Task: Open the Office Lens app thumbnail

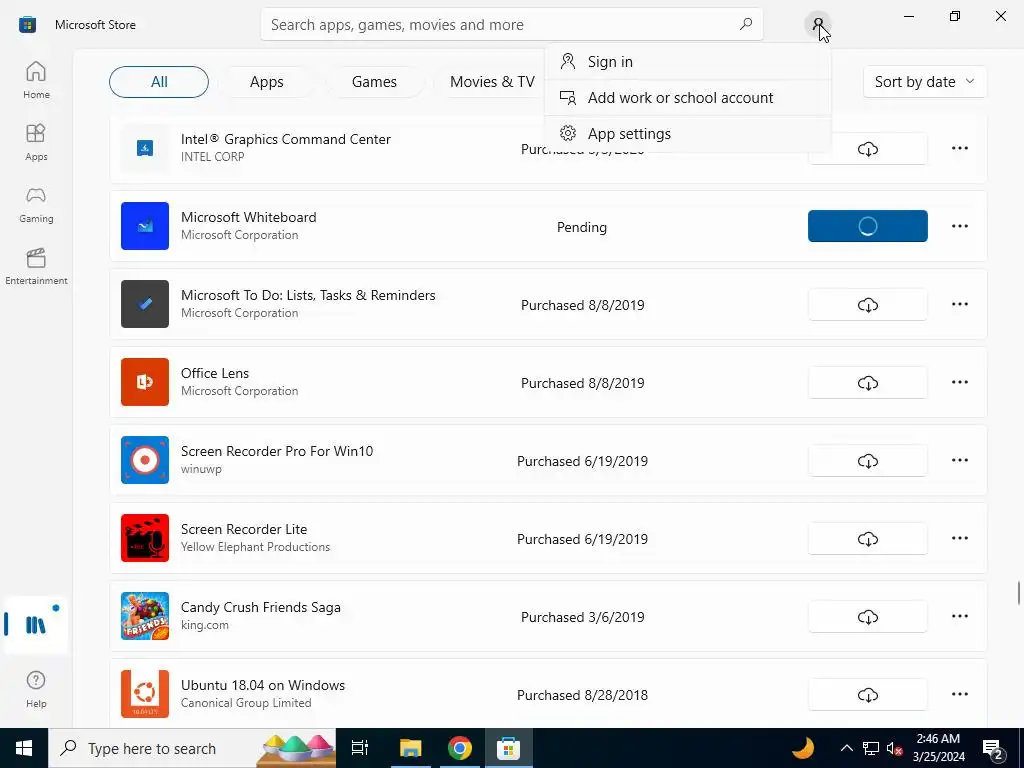Action: point(145,382)
